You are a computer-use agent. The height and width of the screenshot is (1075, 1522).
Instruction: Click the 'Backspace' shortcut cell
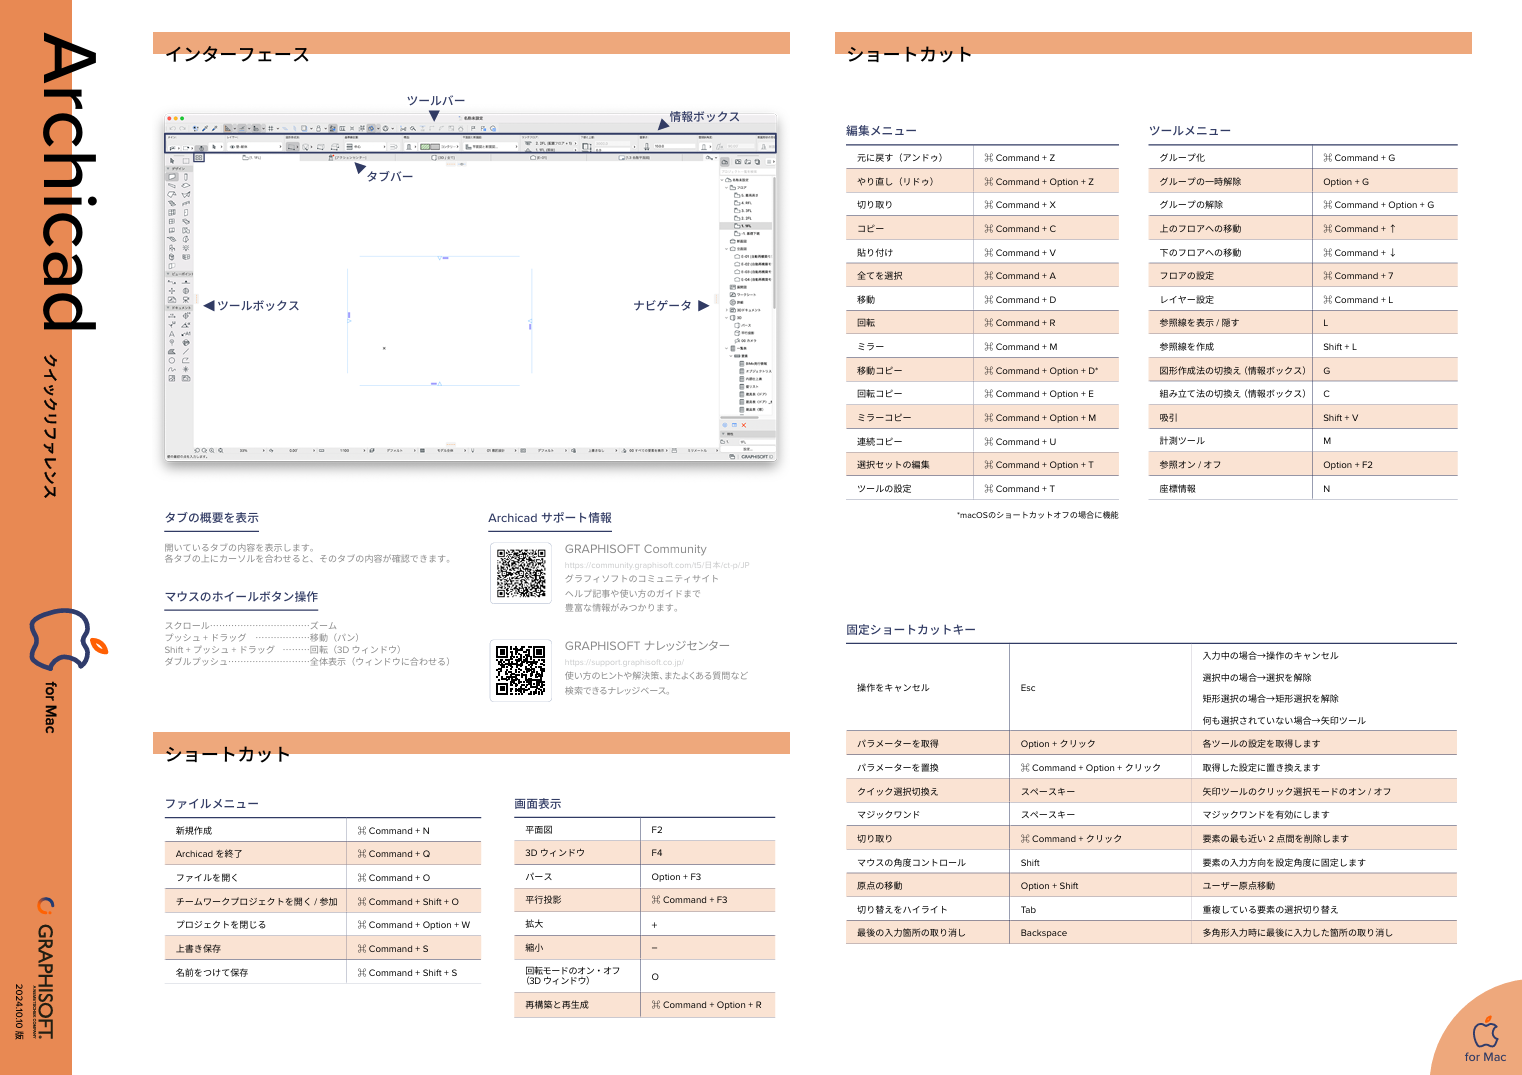(1101, 933)
